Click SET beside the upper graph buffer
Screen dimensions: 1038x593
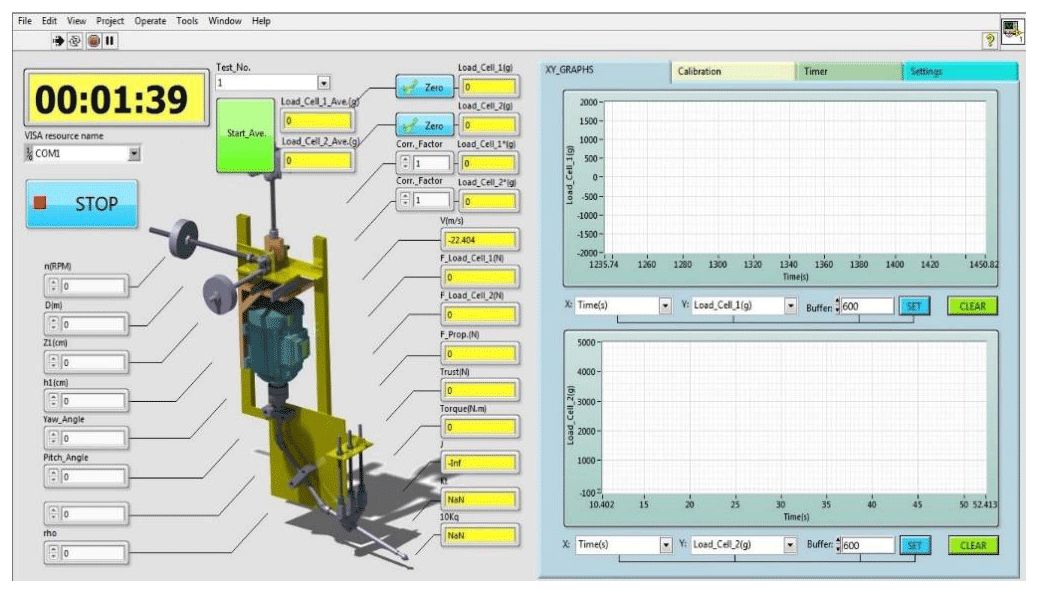pyautogui.click(x=915, y=306)
